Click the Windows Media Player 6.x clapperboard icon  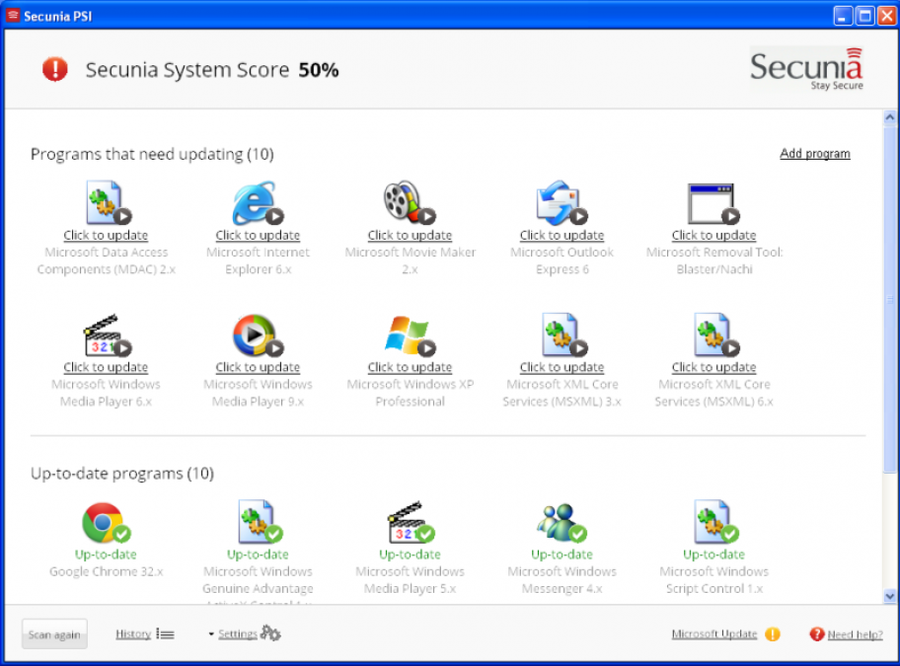(x=107, y=335)
